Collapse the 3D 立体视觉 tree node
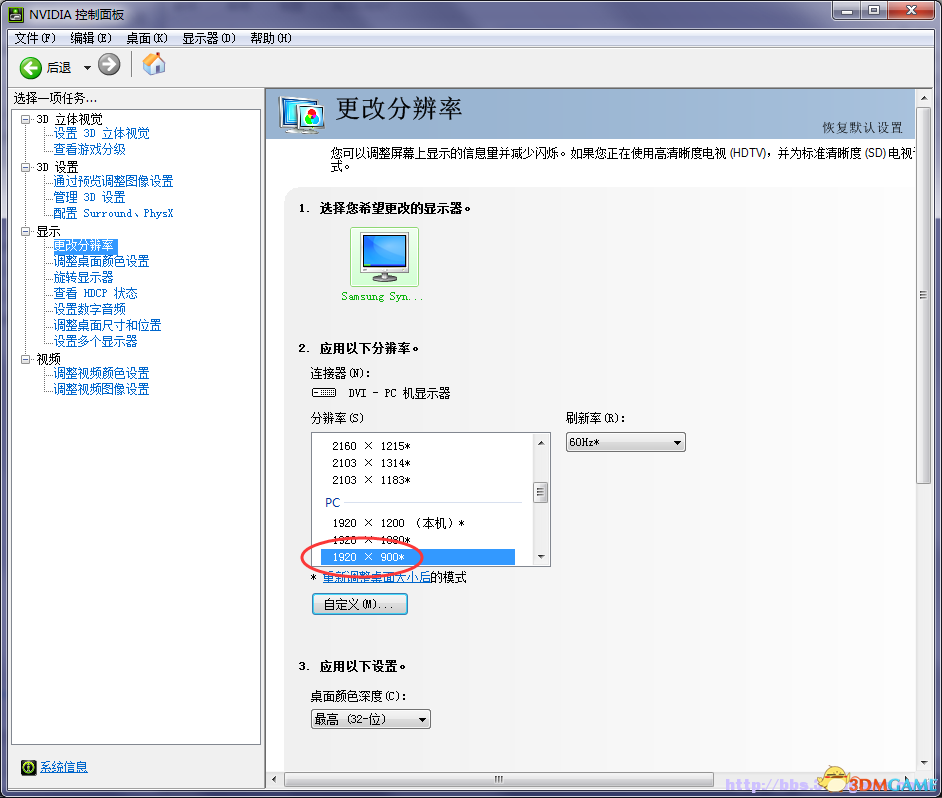Screen dimensions: 942x798 tap(25, 119)
